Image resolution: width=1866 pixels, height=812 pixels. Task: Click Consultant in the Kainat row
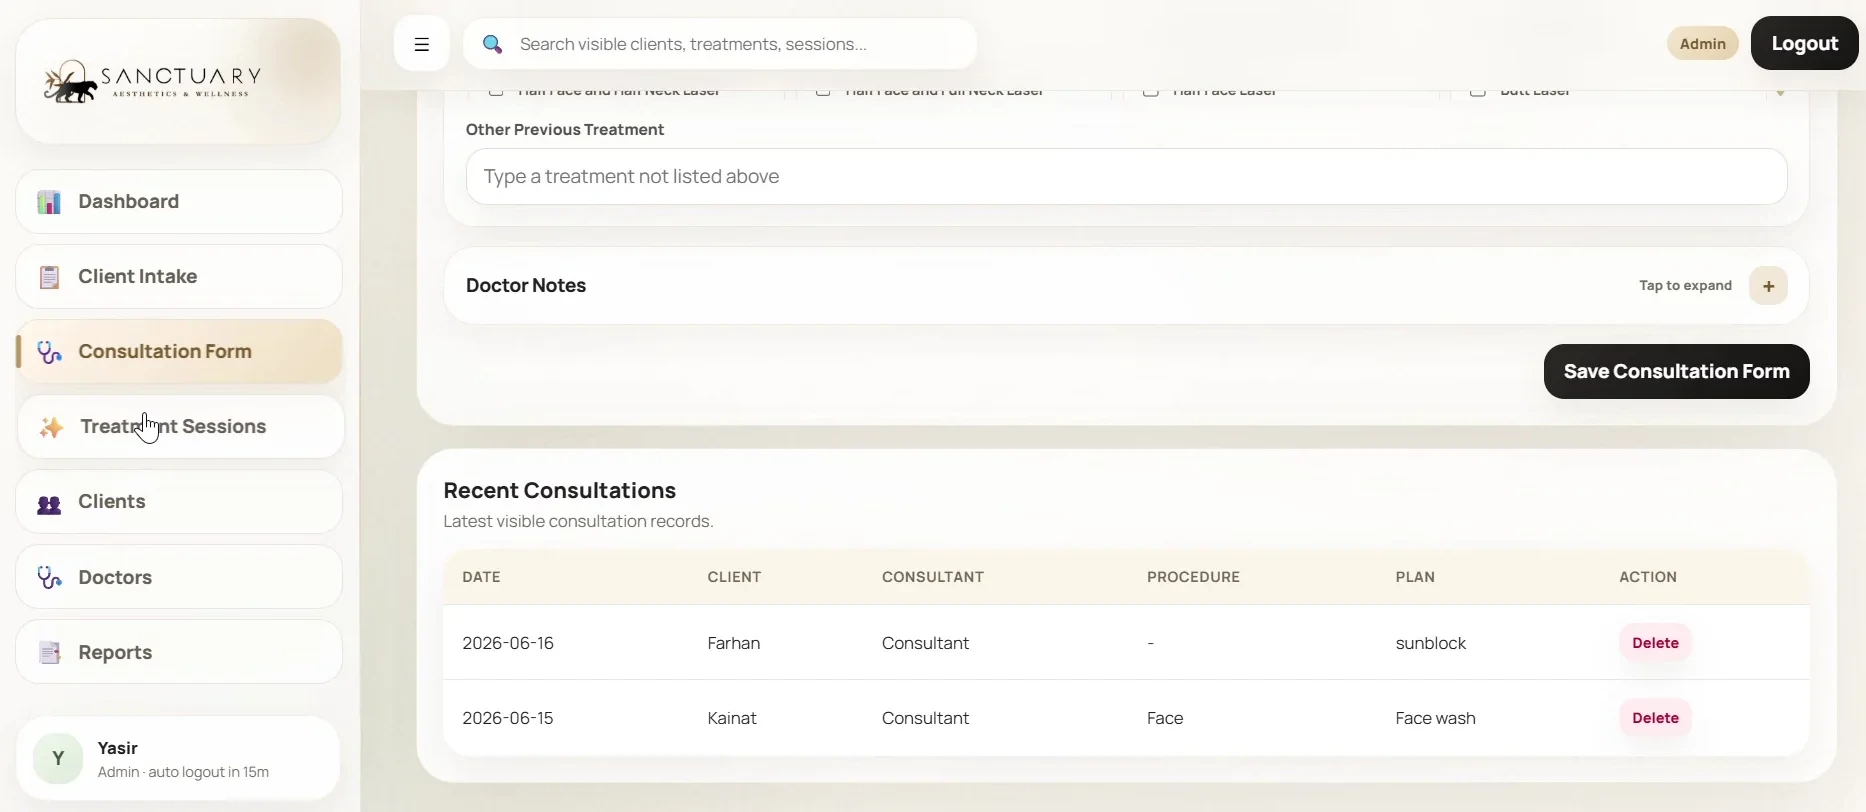pos(925,718)
